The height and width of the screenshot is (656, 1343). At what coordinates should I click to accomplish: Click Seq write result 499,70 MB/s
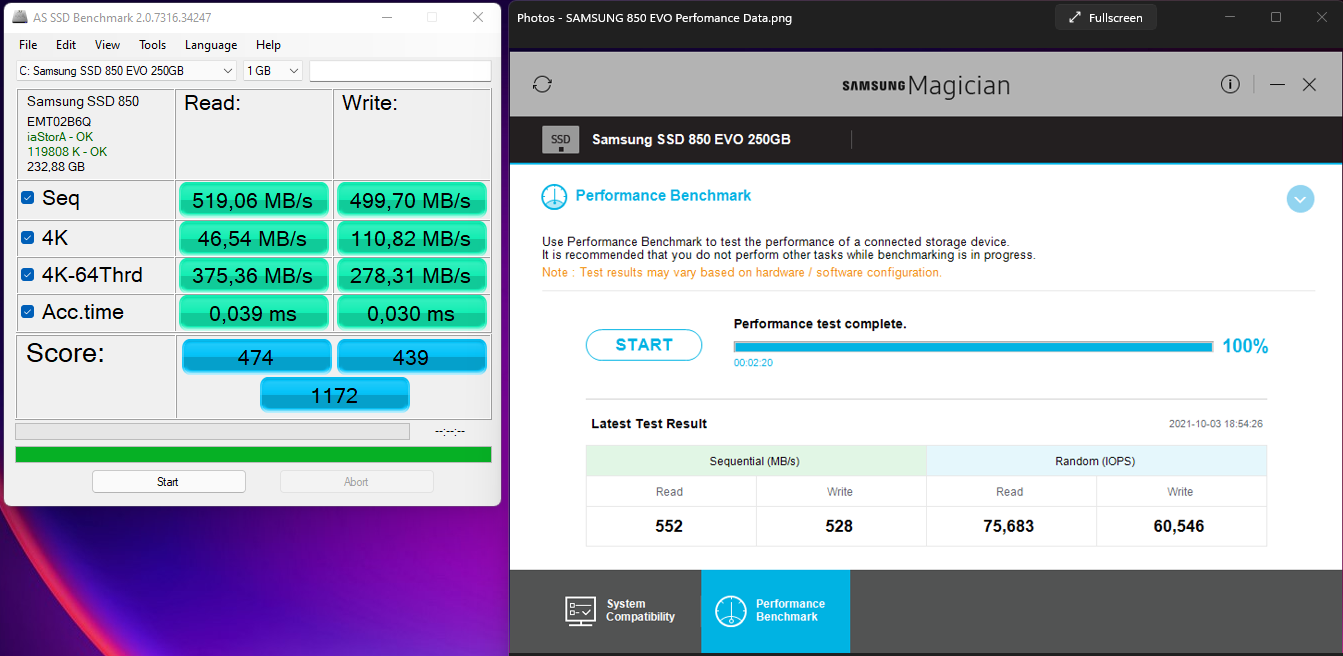tap(411, 200)
